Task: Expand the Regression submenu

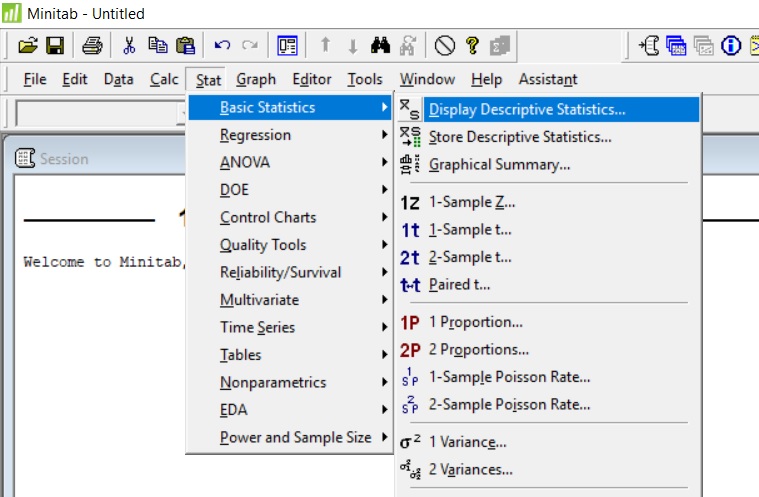Action: click(255, 135)
